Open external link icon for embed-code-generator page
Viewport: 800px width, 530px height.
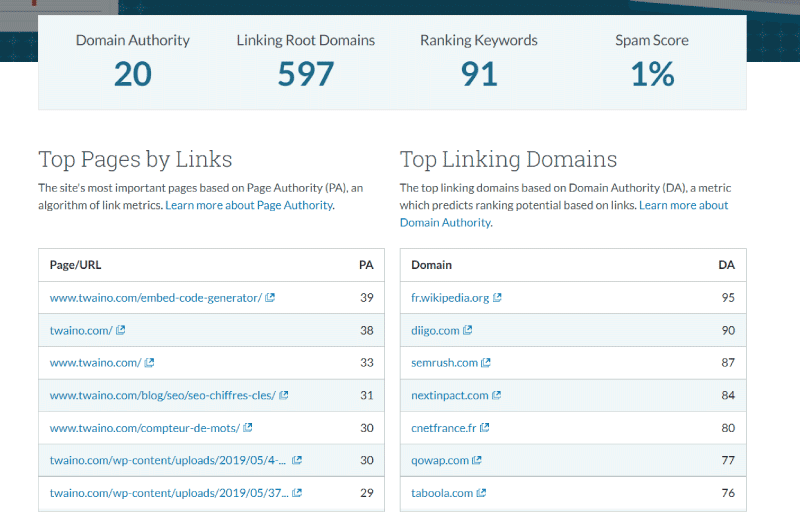pyautogui.click(x=270, y=297)
